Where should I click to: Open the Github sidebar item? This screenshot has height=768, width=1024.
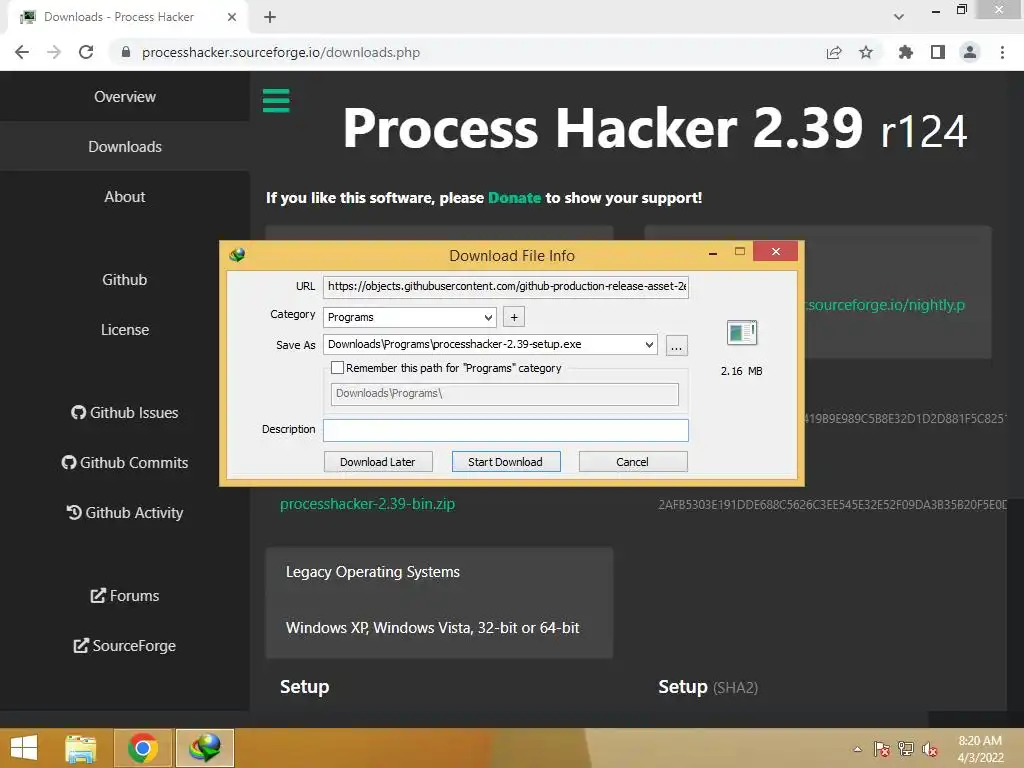coord(125,280)
